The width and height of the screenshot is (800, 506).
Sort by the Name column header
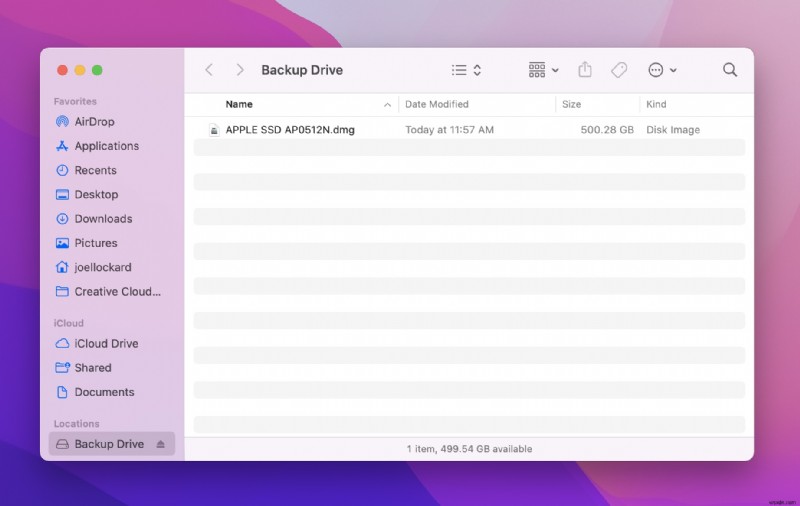239,104
